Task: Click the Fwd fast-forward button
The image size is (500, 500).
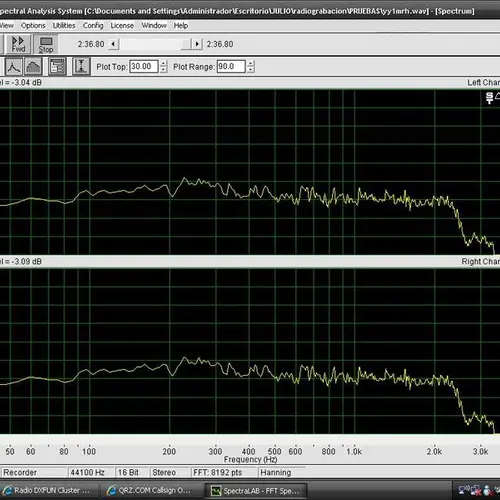Action: point(18,44)
